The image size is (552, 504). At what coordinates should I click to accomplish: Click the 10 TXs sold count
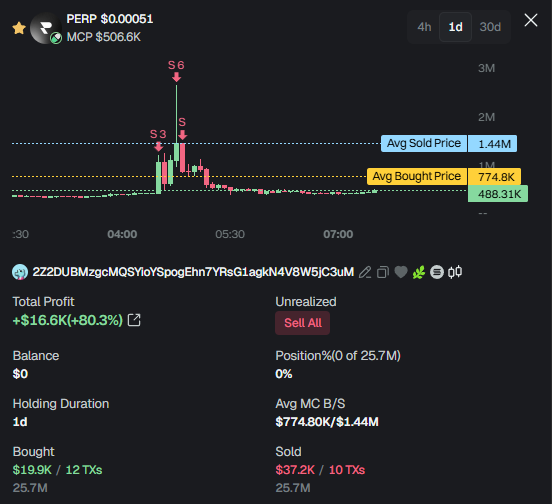click(x=347, y=470)
